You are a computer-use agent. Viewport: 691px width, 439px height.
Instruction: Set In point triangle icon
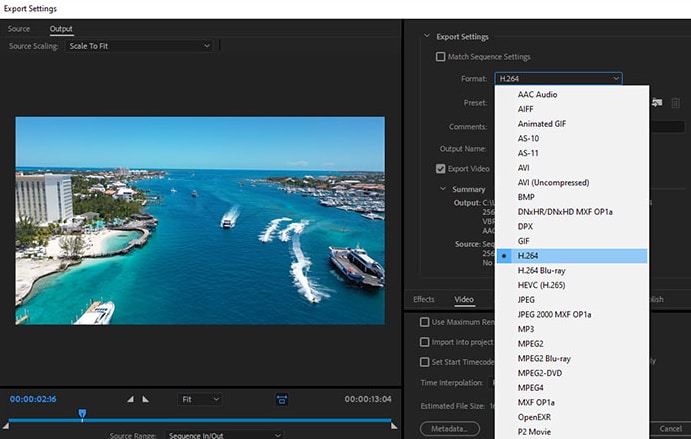(x=130, y=399)
